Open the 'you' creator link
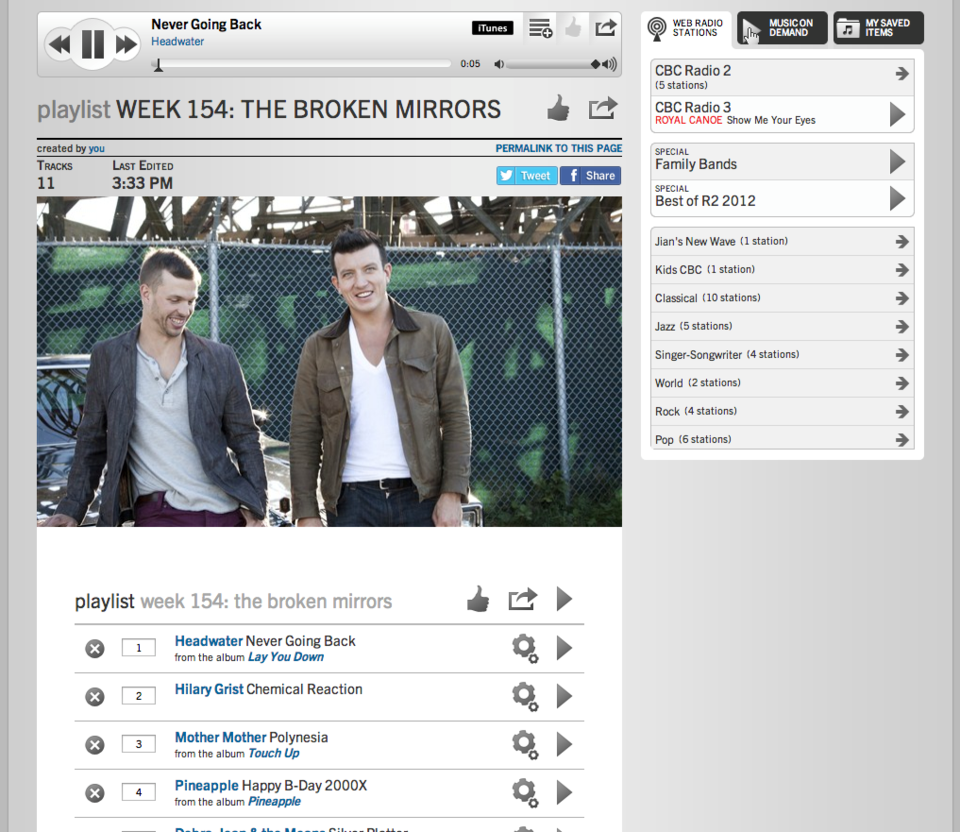The image size is (960, 832). (x=97, y=149)
